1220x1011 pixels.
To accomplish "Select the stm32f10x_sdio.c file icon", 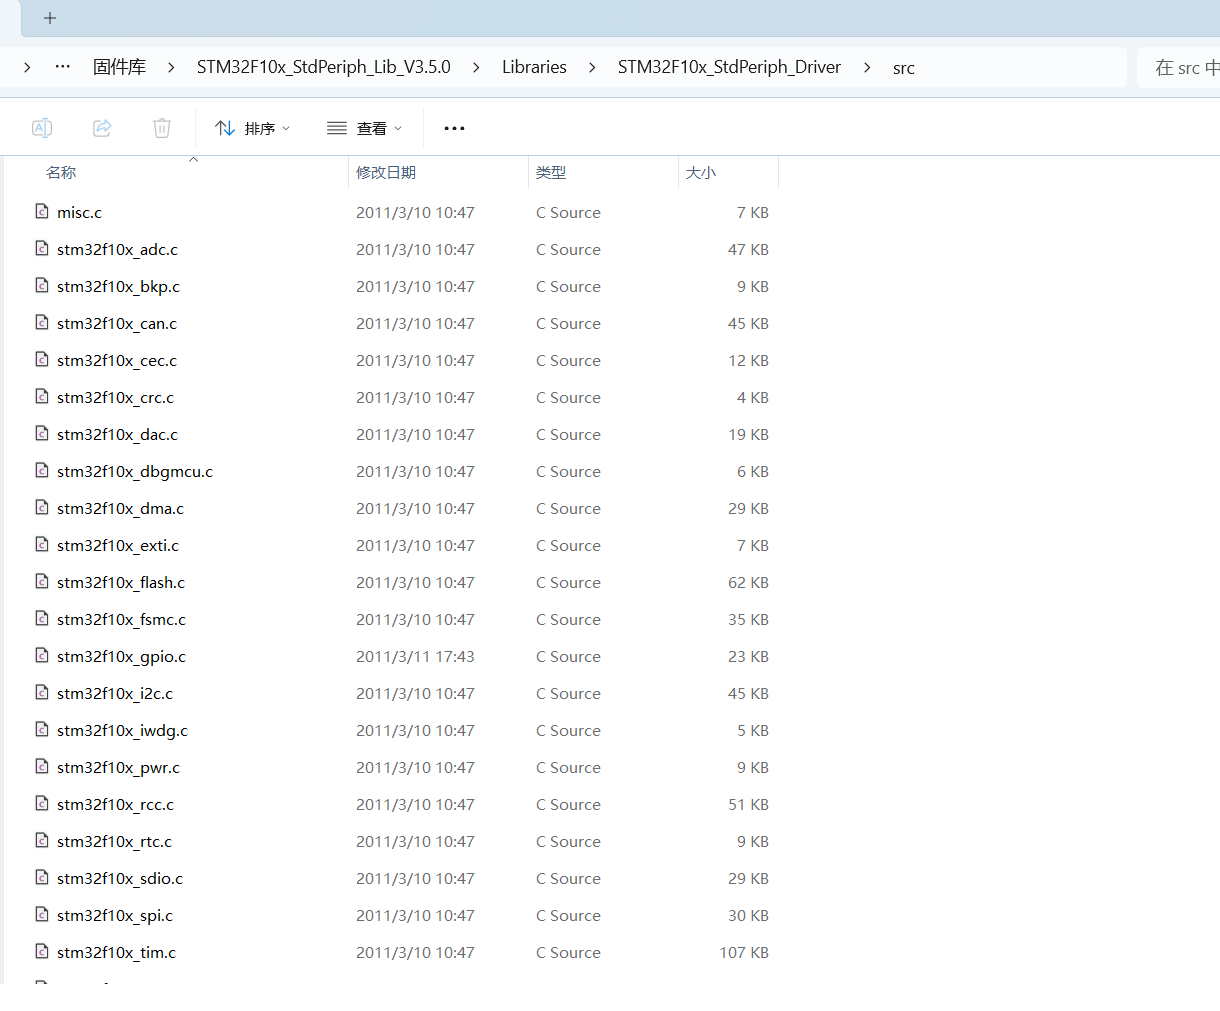I will 42,877.
